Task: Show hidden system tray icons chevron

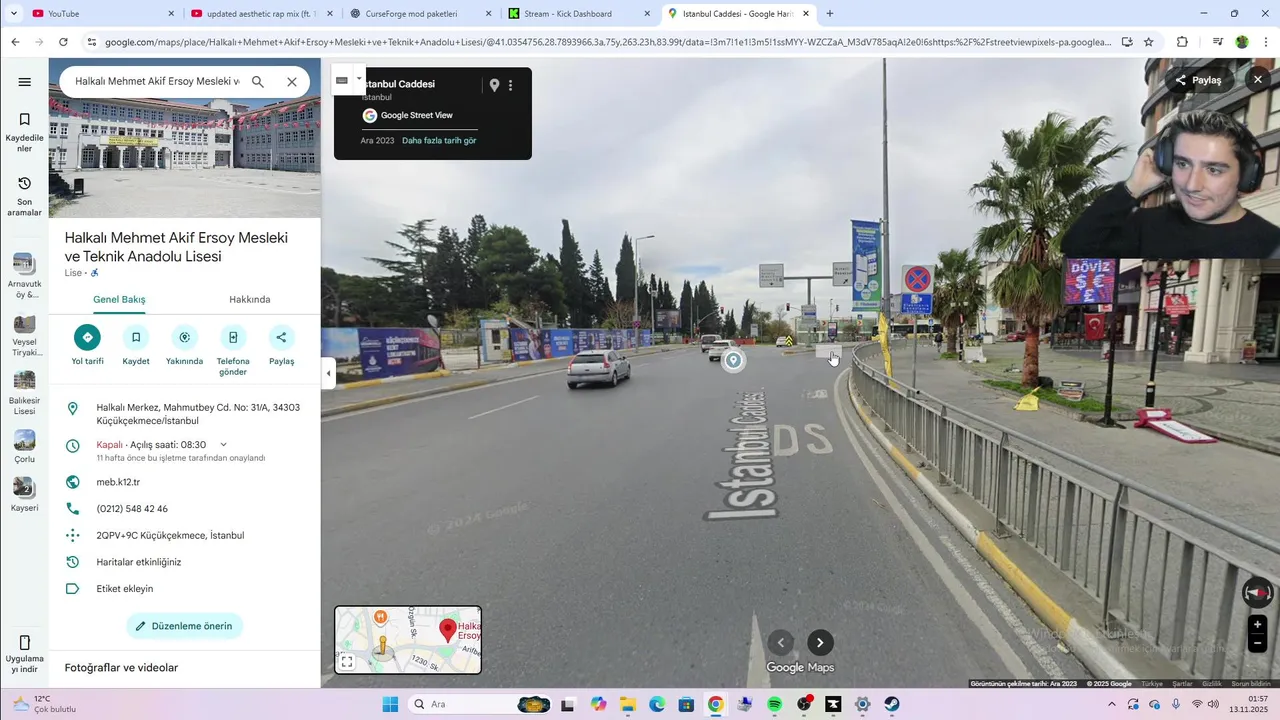Action: (x=1112, y=704)
